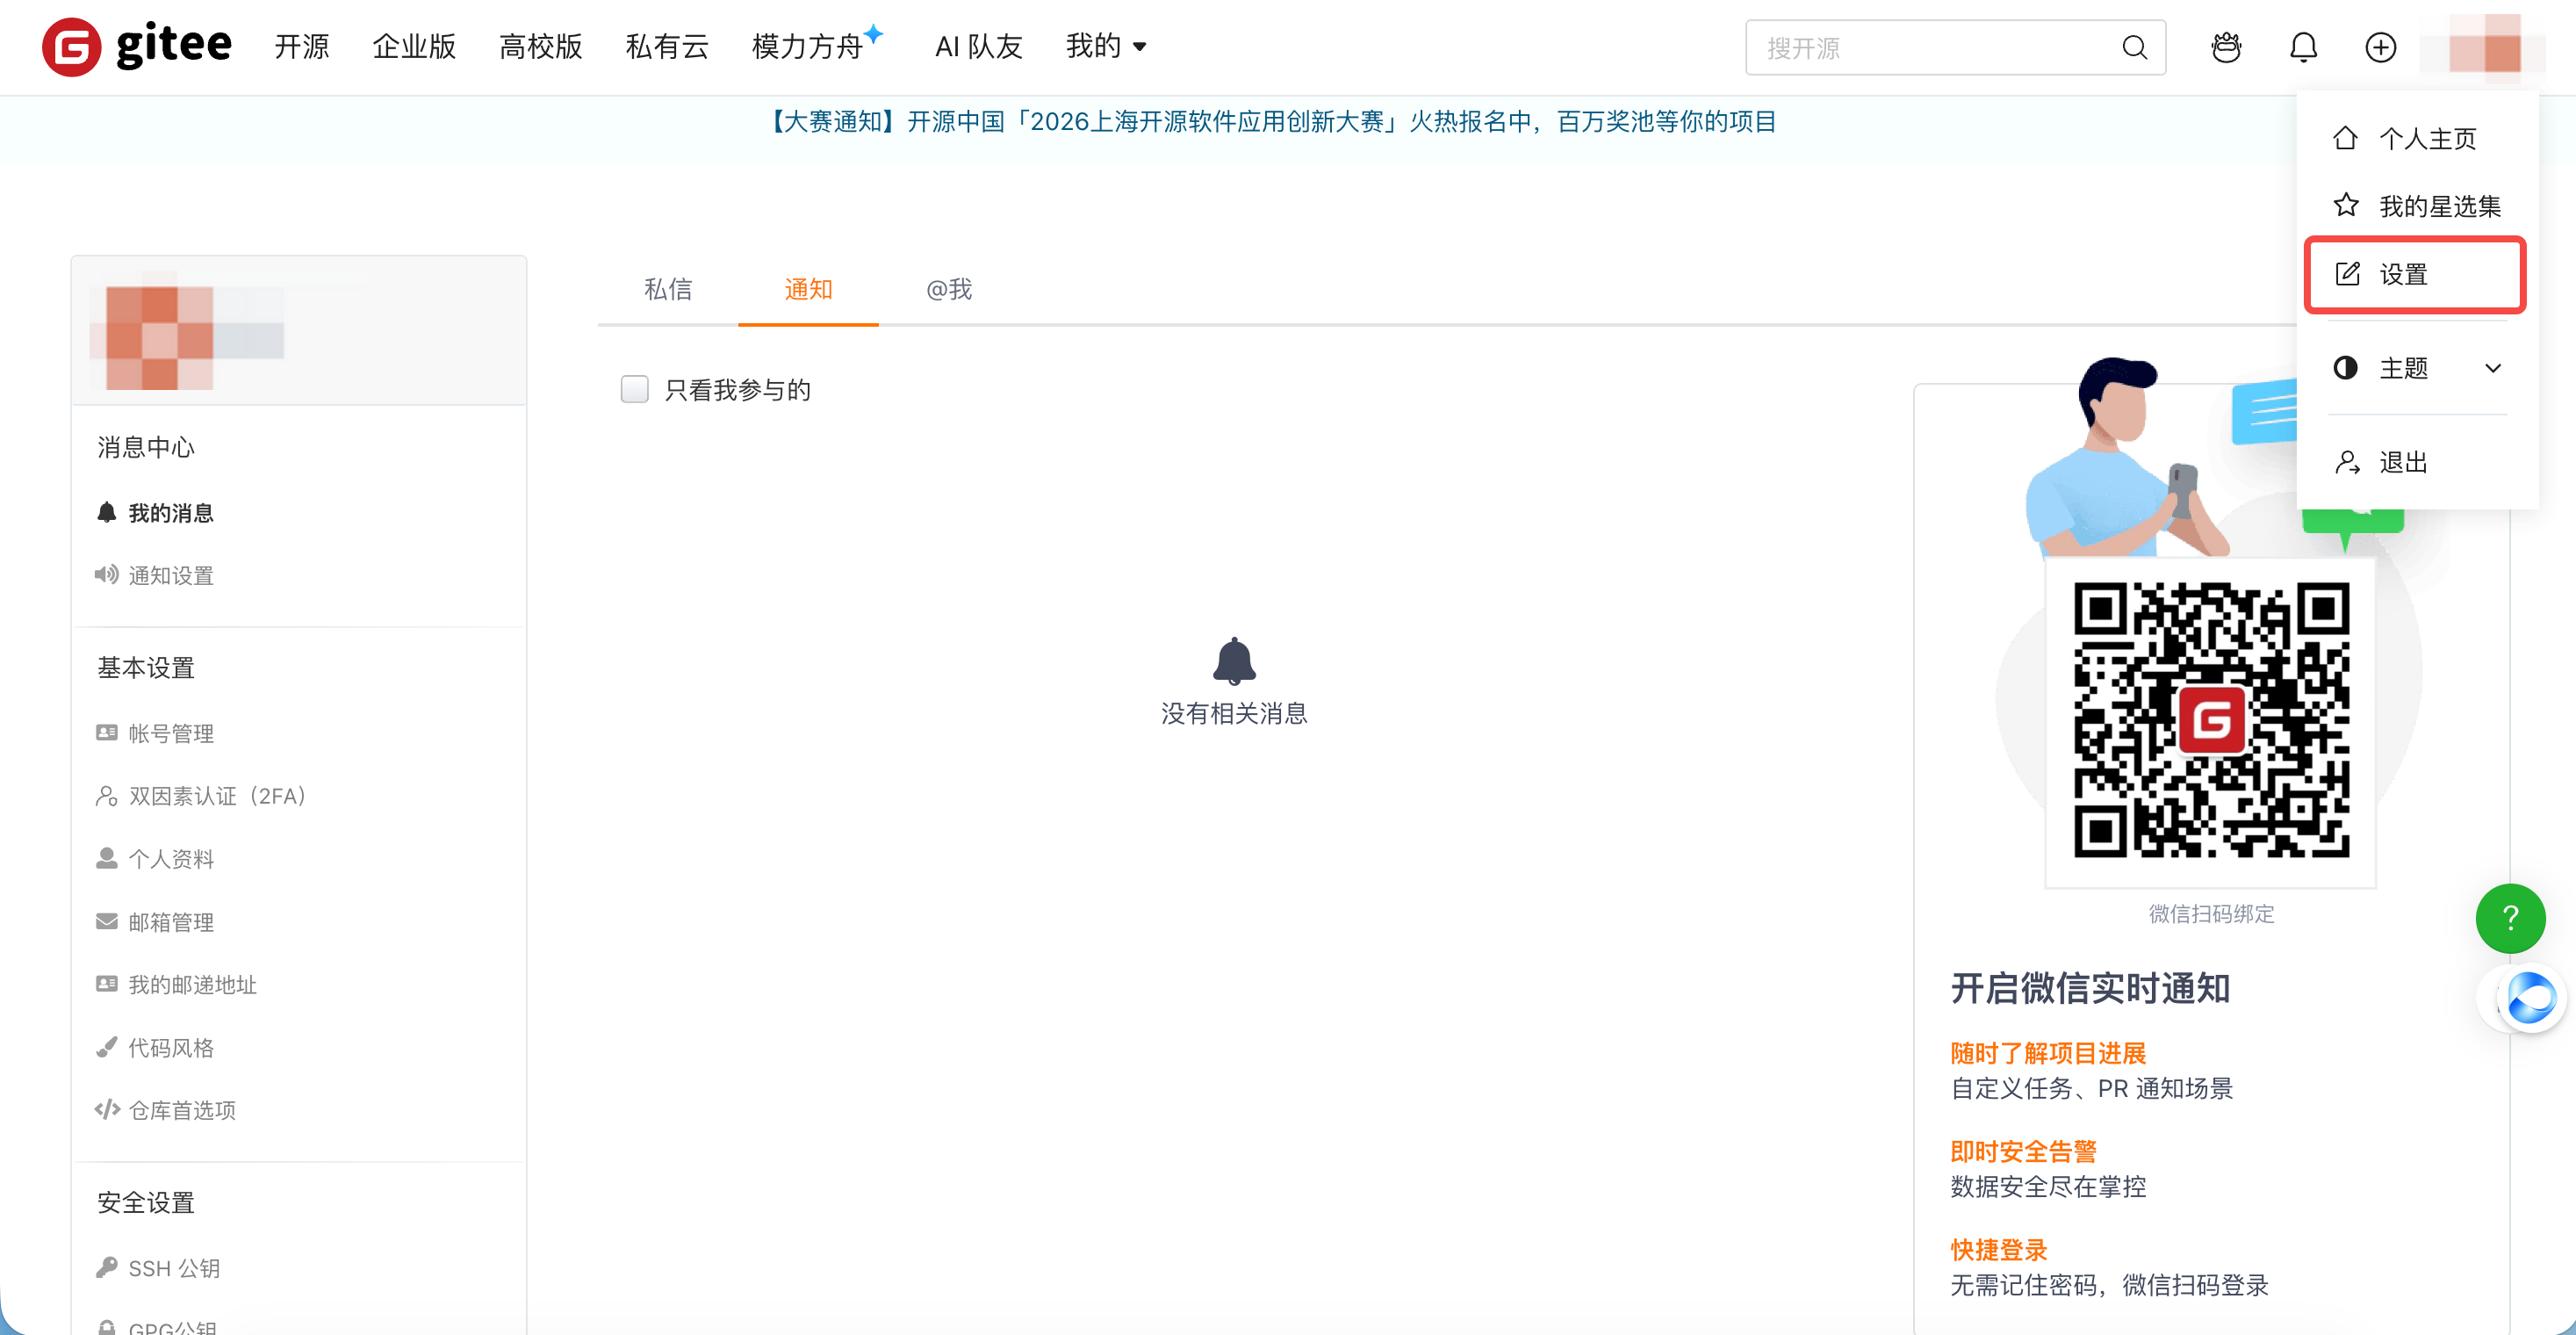This screenshot has height=1335, width=2576.
Task: Click the user-lock icon beside 双因素认证
Action: click(x=106, y=796)
